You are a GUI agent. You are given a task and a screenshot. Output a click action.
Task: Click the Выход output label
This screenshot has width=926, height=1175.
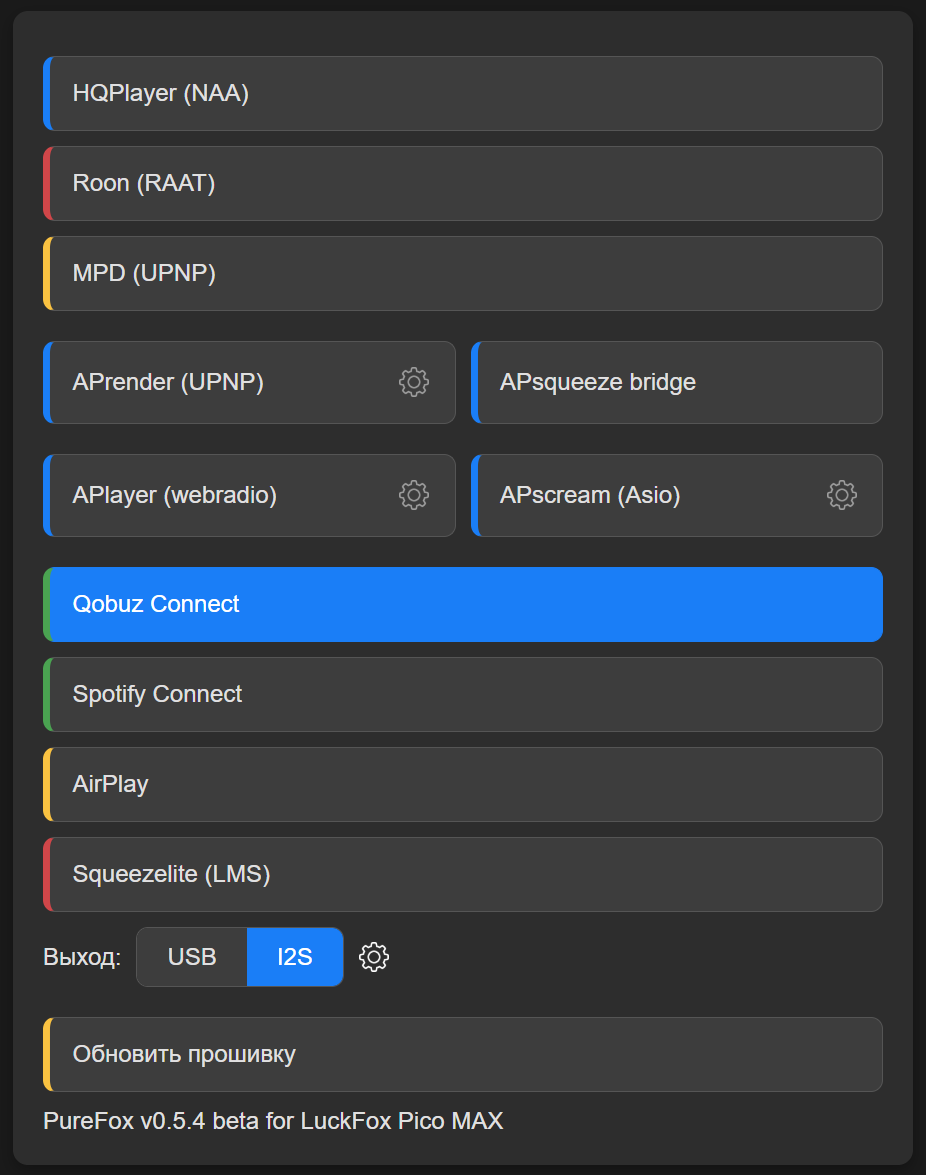(82, 958)
